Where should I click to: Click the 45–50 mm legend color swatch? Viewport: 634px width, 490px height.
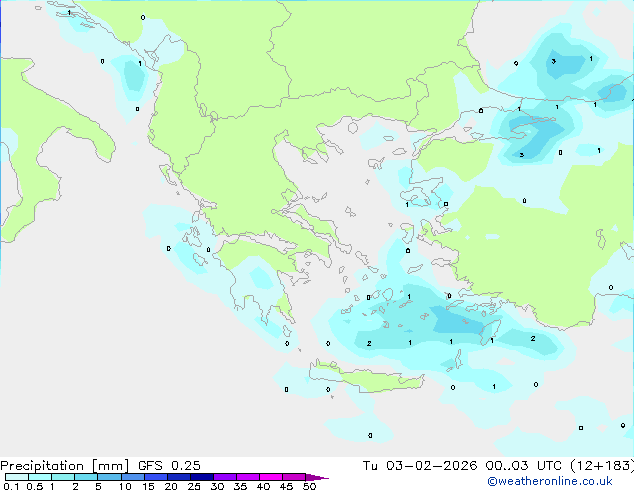pos(294,477)
